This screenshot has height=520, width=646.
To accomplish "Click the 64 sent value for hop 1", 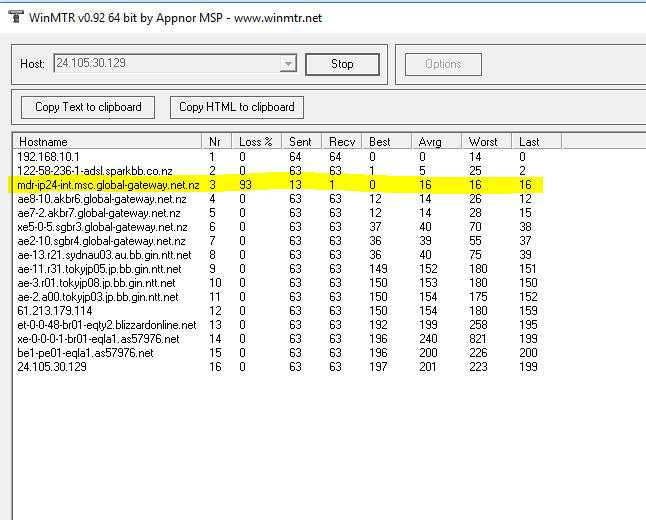I will point(295,157).
